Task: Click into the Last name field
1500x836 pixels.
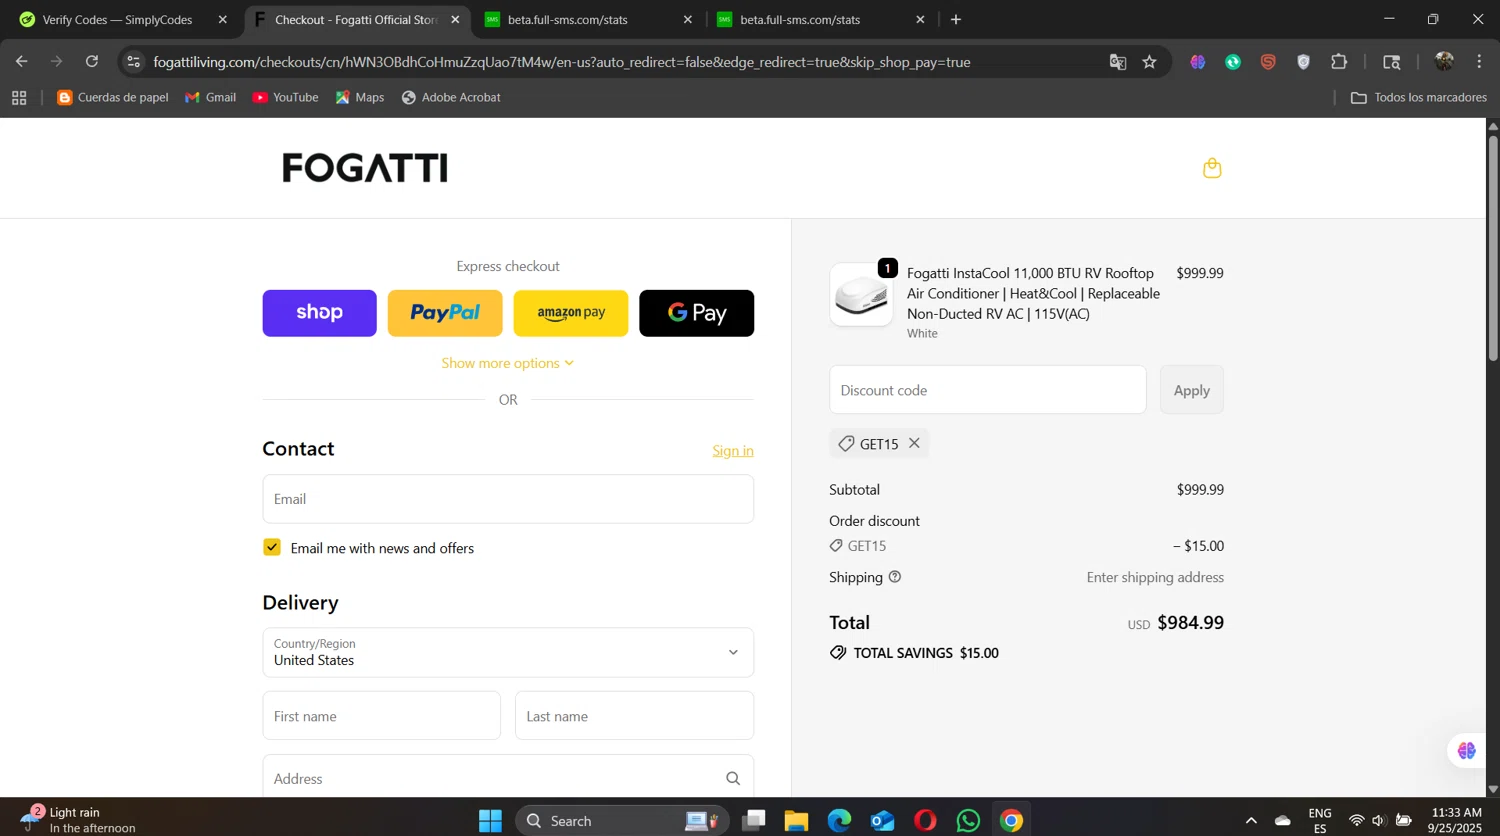Action: 634,716
